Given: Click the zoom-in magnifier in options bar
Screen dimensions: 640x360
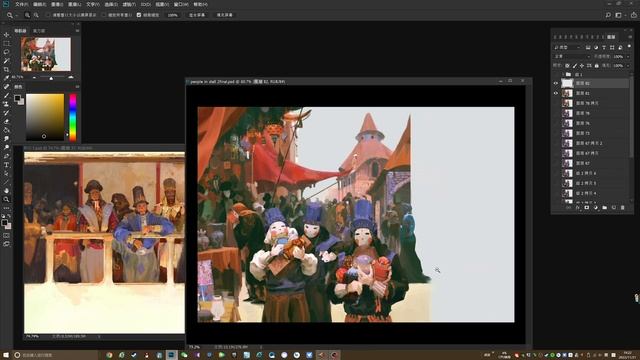Looking at the screenshot, I should pos(27,15).
